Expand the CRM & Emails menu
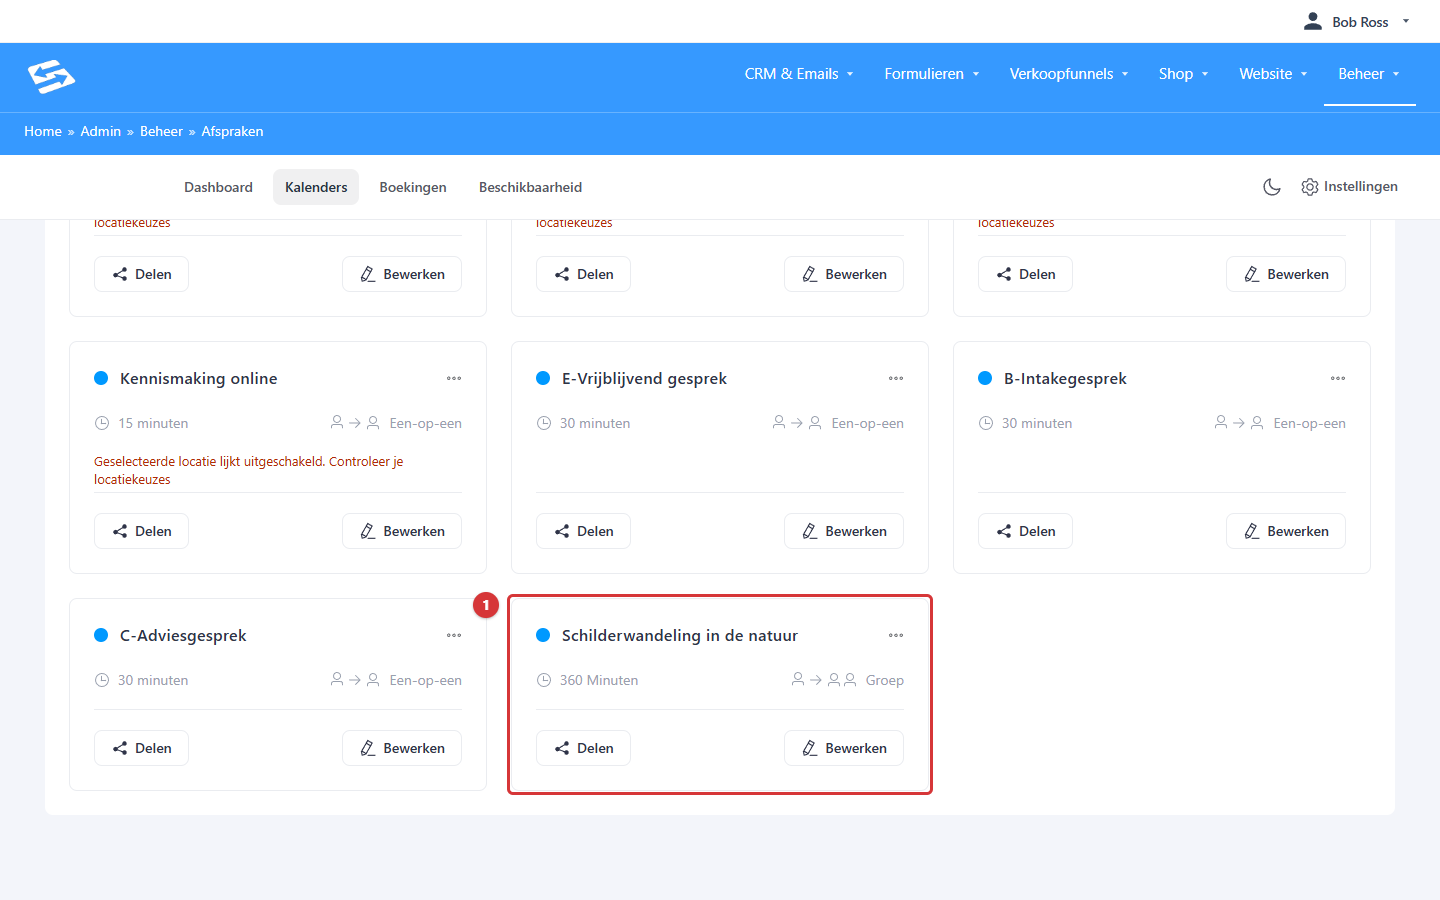The height and width of the screenshot is (900, 1440). pyautogui.click(x=799, y=74)
